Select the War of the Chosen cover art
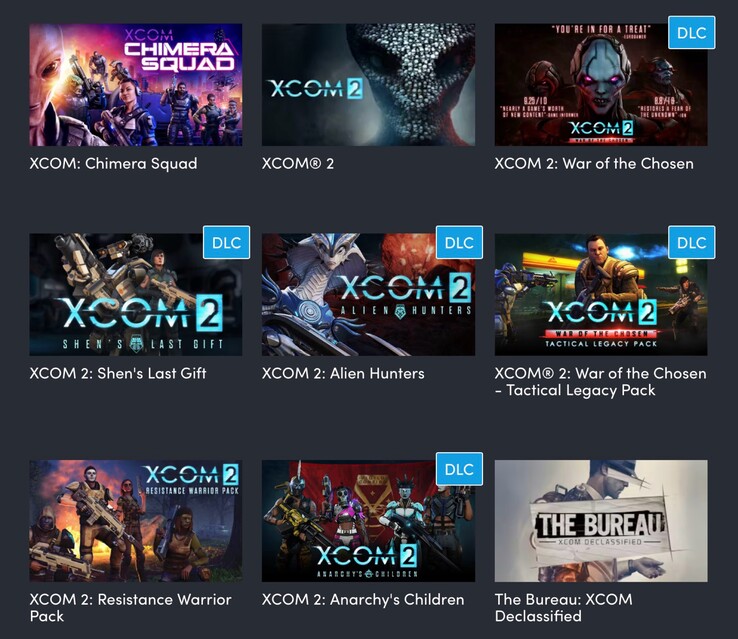Image resolution: width=738 pixels, height=639 pixels. pos(601,85)
